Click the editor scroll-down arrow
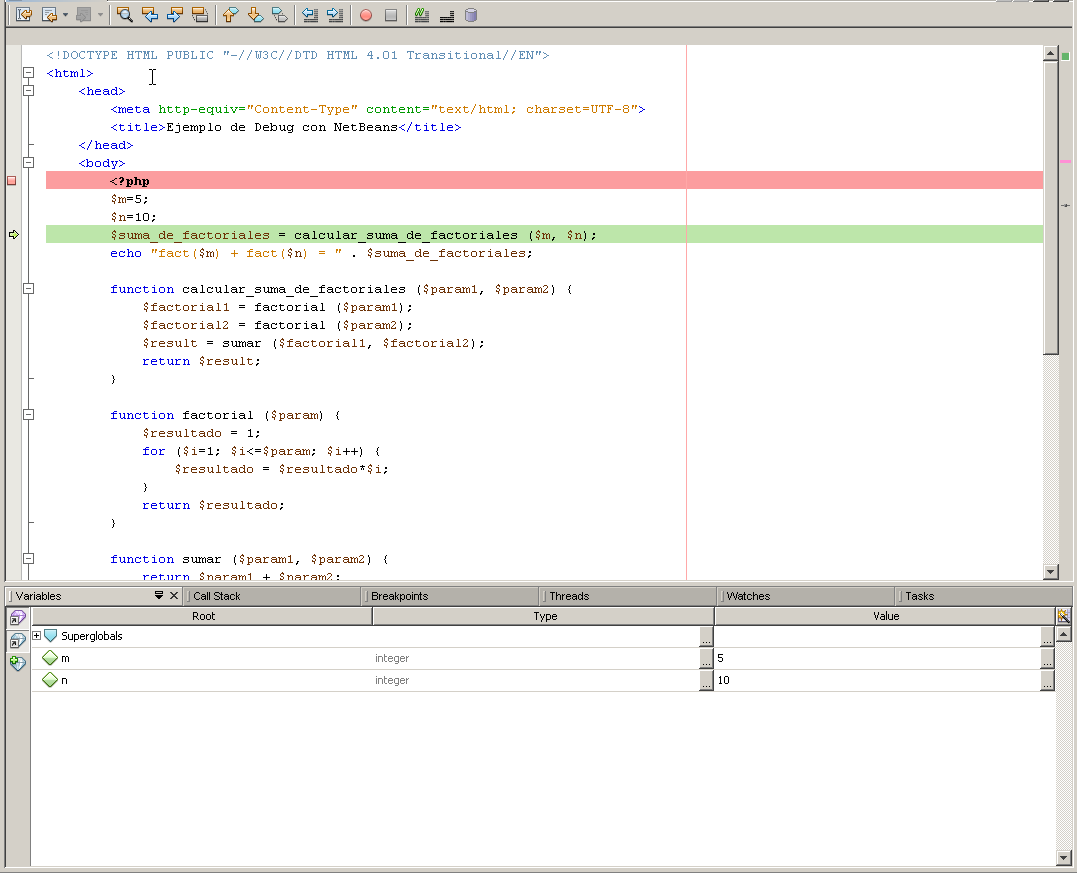The height and width of the screenshot is (873, 1077). pyautogui.click(x=1050, y=572)
